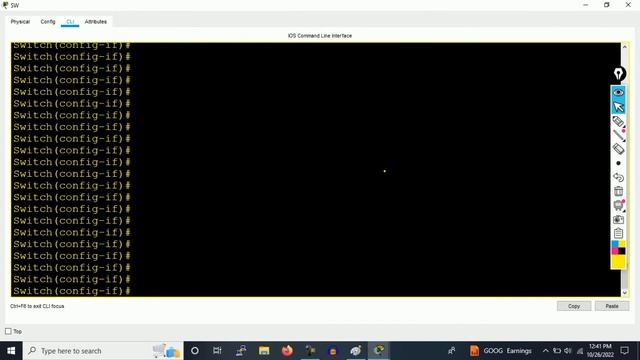The image size is (640, 360).
Task: Click the Copy button
Action: pos(574,306)
